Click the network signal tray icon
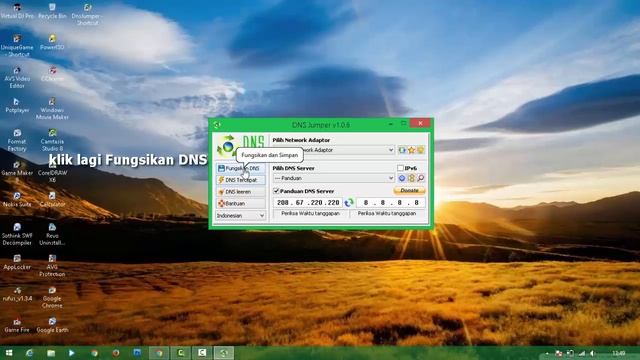640x360 pixels. 582,353
